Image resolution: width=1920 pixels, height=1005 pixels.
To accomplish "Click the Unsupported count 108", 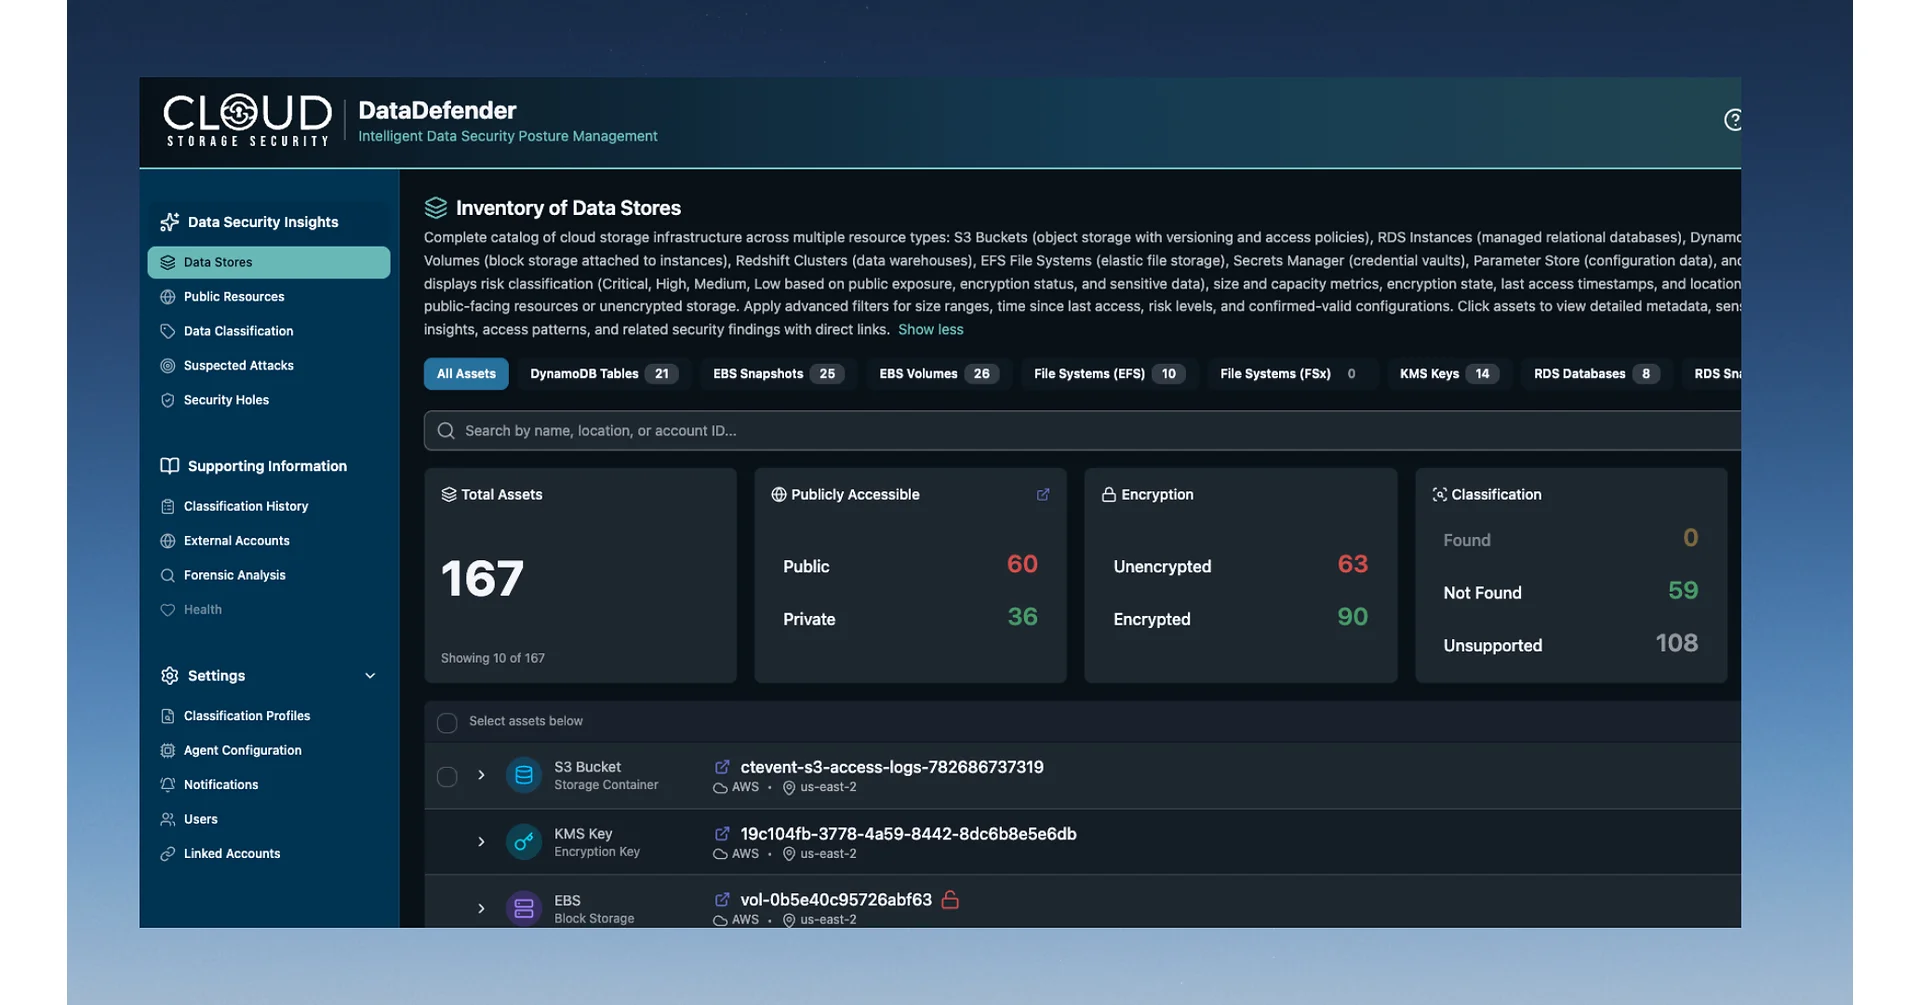I will tap(1676, 643).
